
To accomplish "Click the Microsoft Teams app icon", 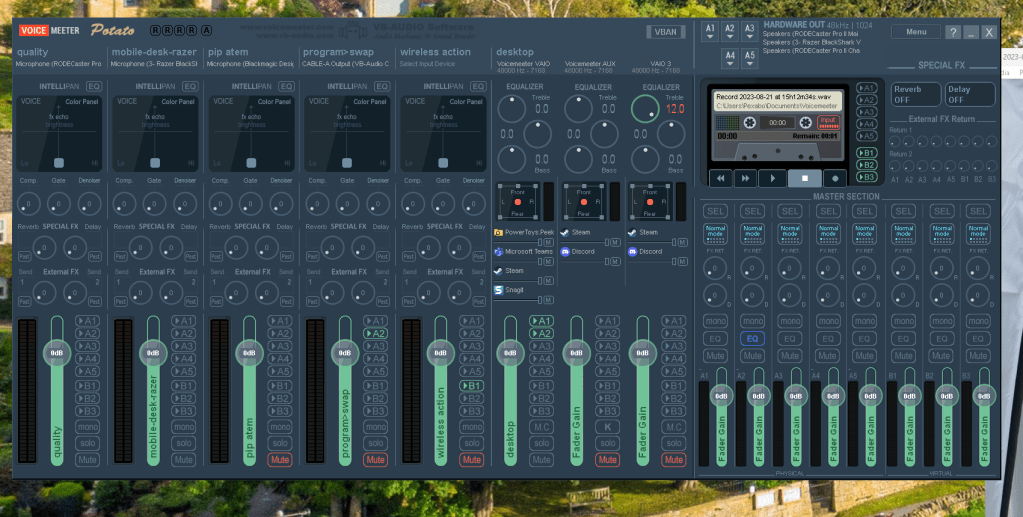I will pyautogui.click(x=498, y=251).
